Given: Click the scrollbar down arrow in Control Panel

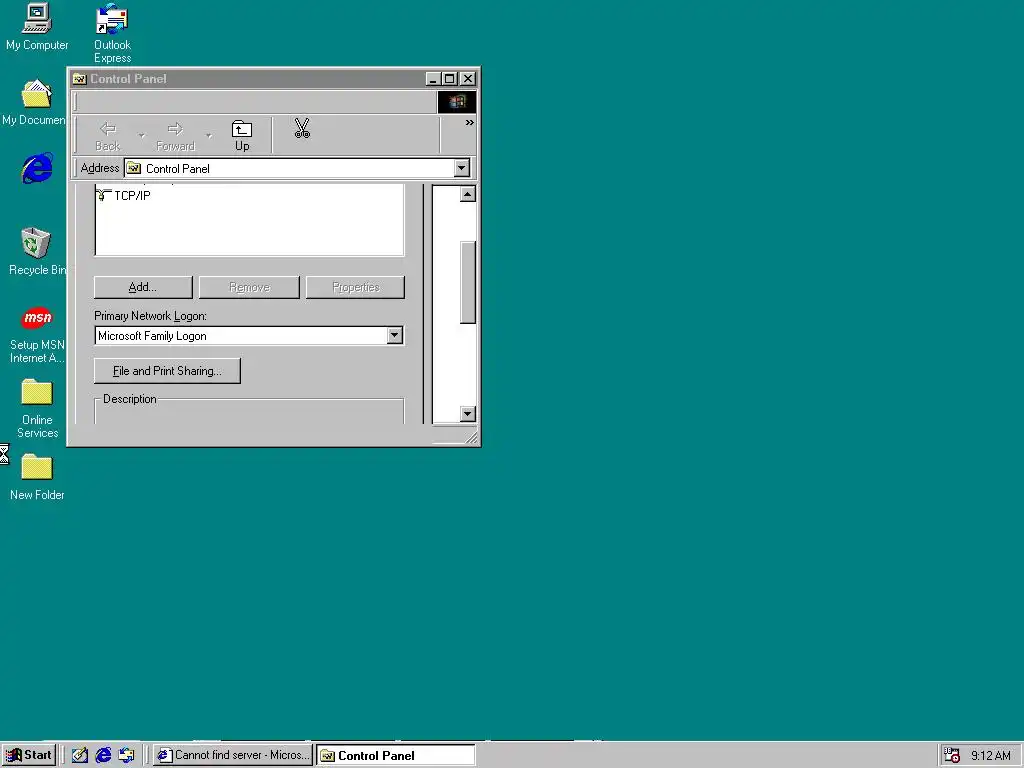Looking at the screenshot, I should [x=468, y=413].
